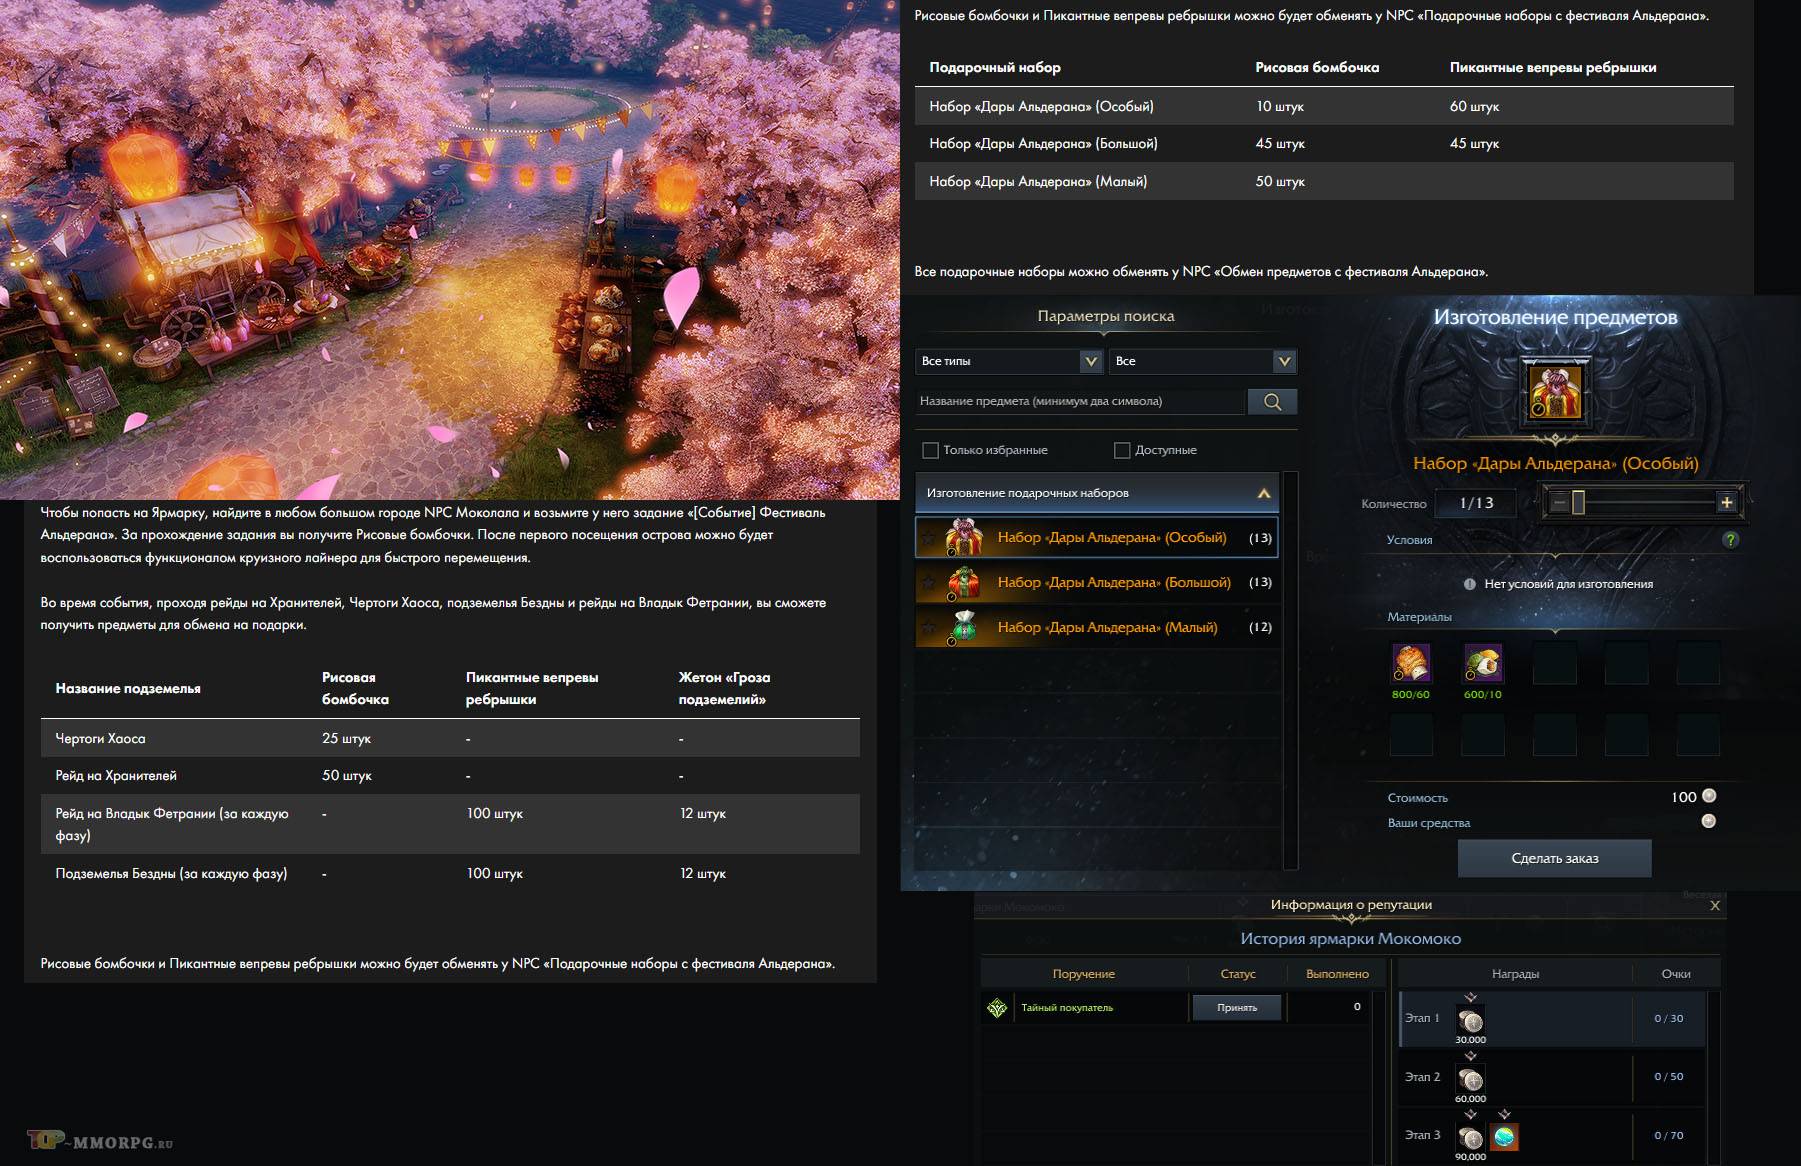Click the star icon on Особый recipe row
The height and width of the screenshot is (1166, 1801).
pos(929,538)
